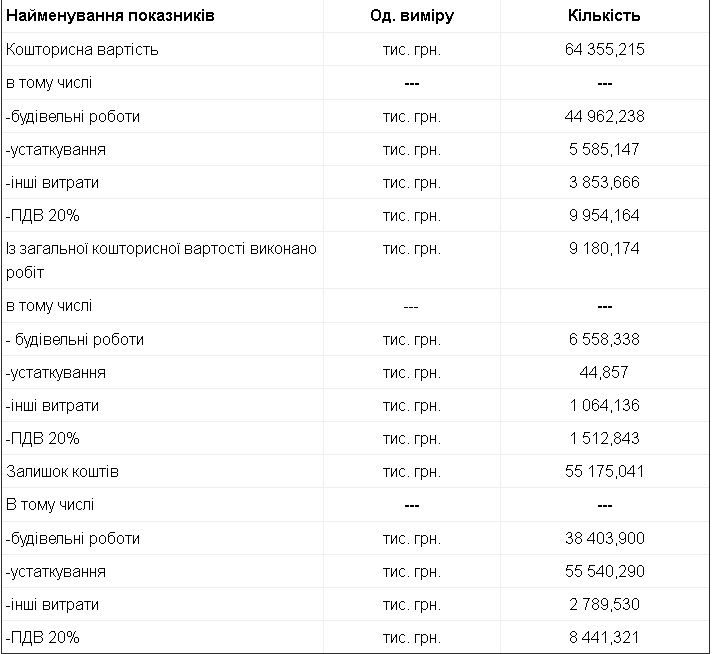Click the value 5 585,147
The width and height of the screenshot is (712, 654).
pyautogui.click(x=604, y=149)
